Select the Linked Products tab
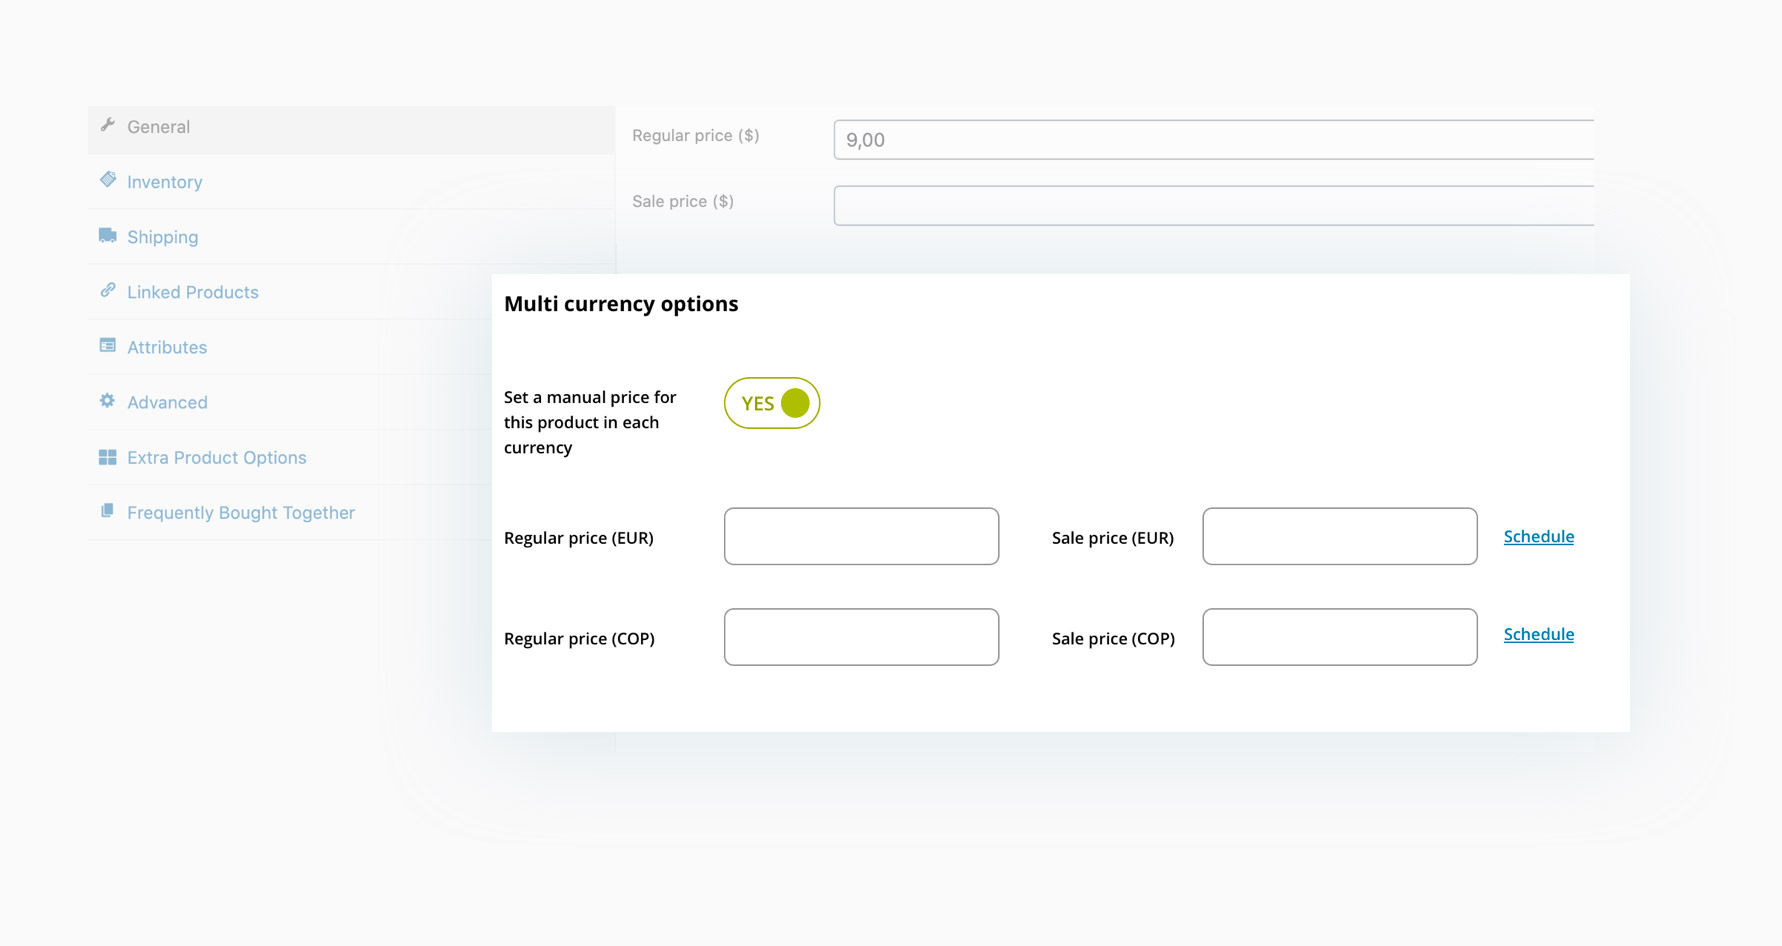The width and height of the screenshot is (1782, 946). point(290,292)
